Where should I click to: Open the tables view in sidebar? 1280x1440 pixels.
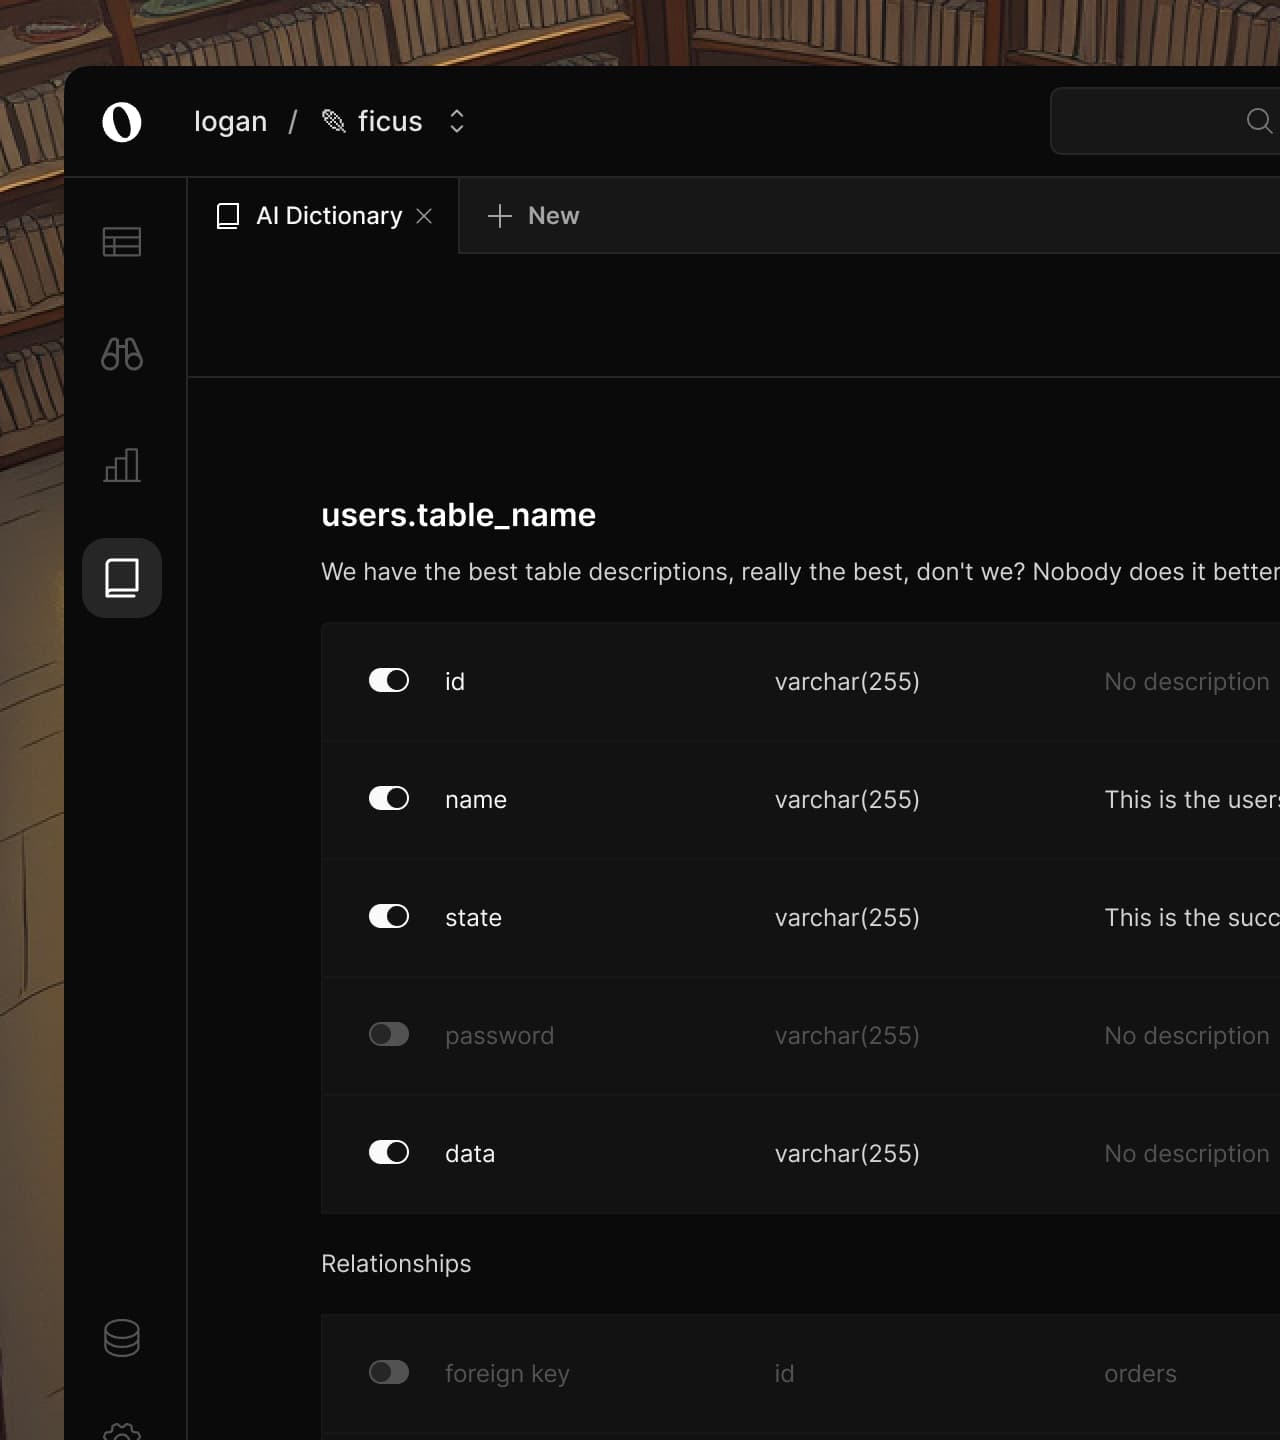(122, 242)
